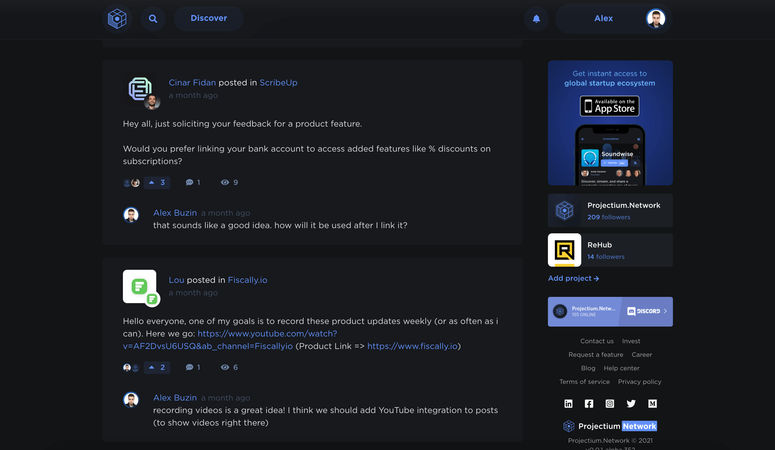Open the ScribeUp project link
Screen dimensions: 775x450
278,83
